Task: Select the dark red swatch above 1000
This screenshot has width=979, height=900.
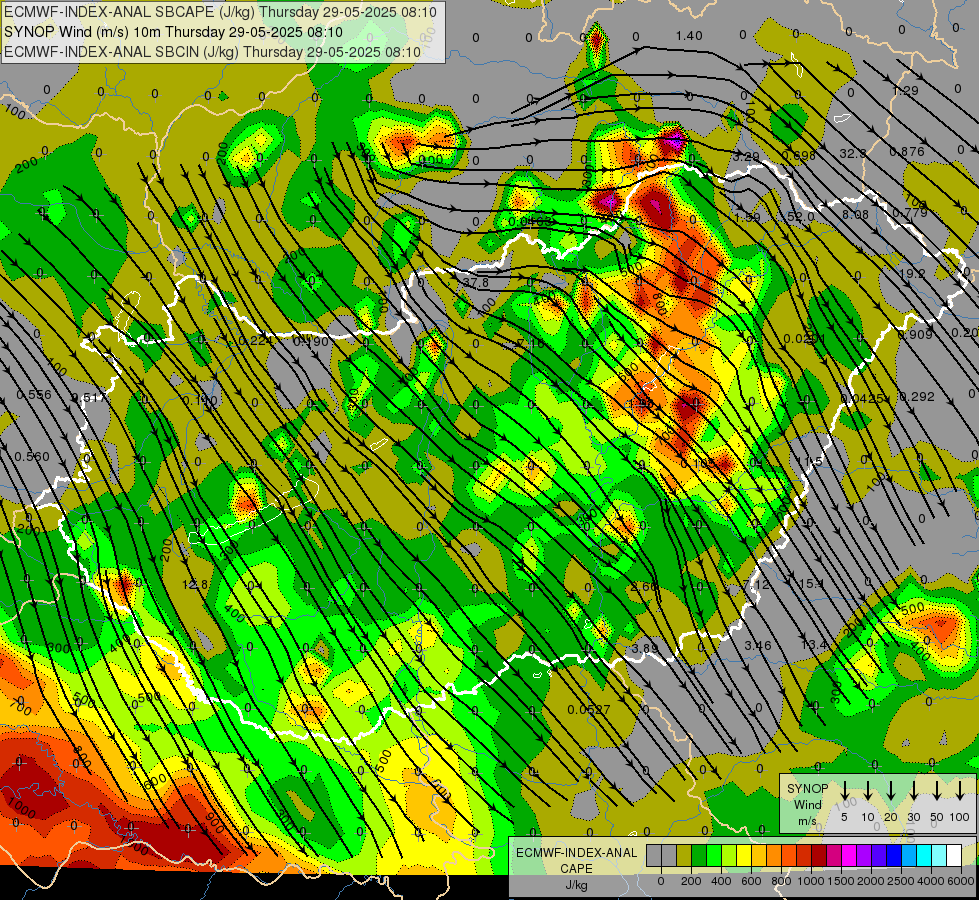Action: 819,855
